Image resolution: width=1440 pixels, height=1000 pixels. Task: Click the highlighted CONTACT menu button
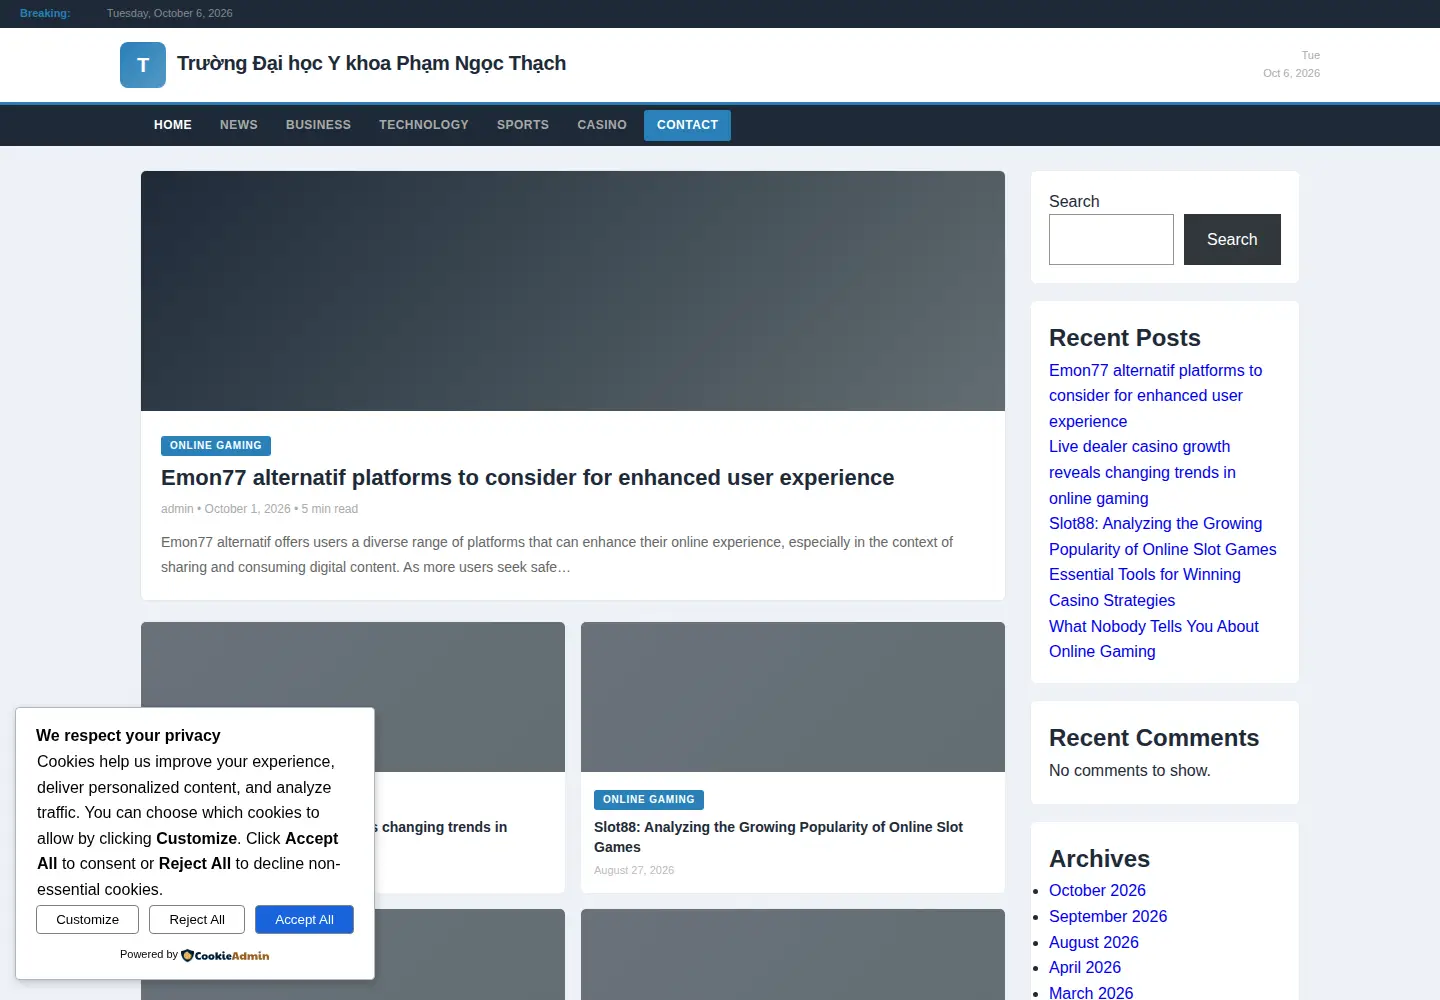687,125
